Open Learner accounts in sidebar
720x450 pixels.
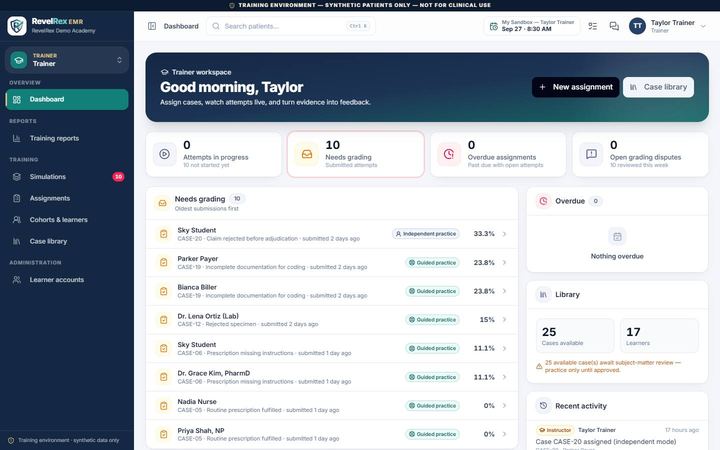click(x=67, y=280)
